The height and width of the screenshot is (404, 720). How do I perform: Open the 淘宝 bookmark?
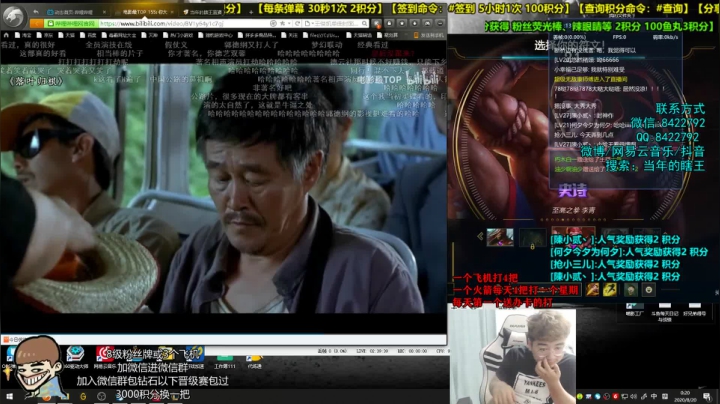click(23, 35)
